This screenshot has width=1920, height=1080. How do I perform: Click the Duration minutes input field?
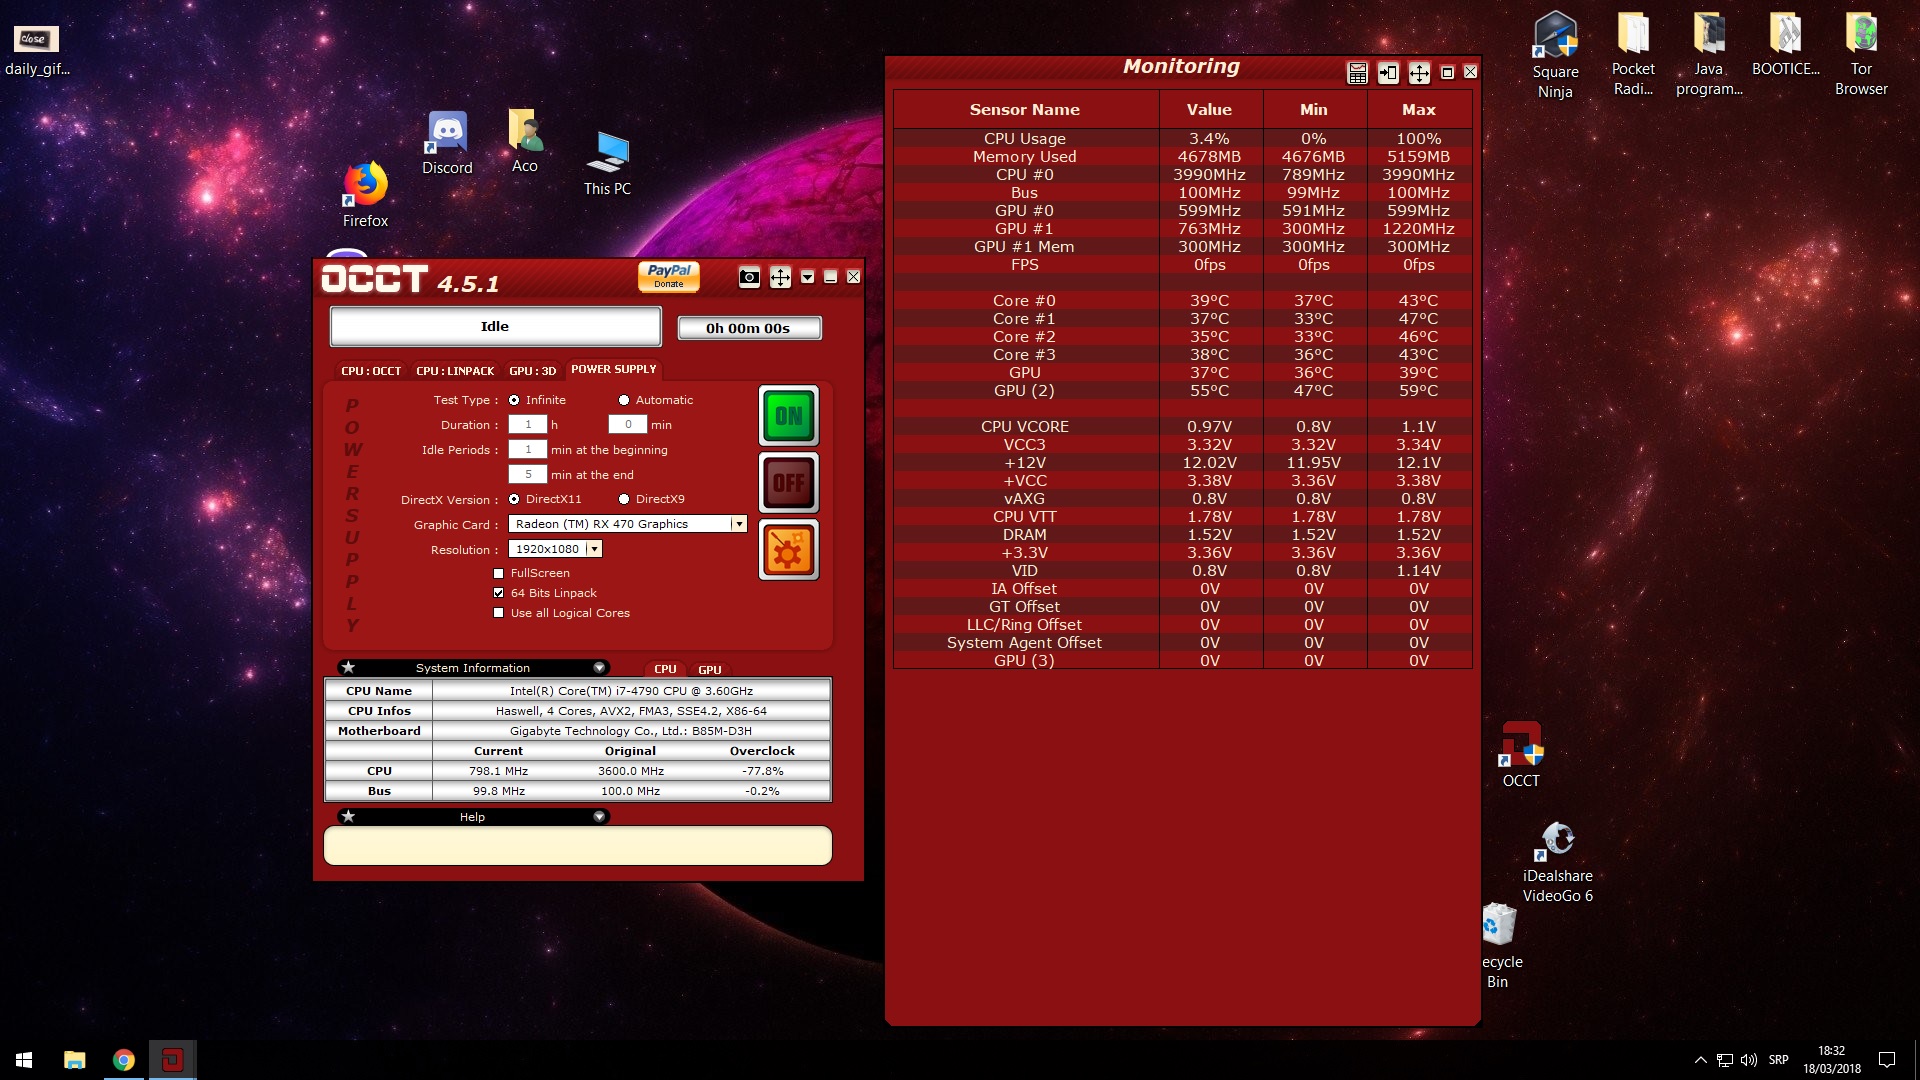pyautogui.click(x=628, y=425)
